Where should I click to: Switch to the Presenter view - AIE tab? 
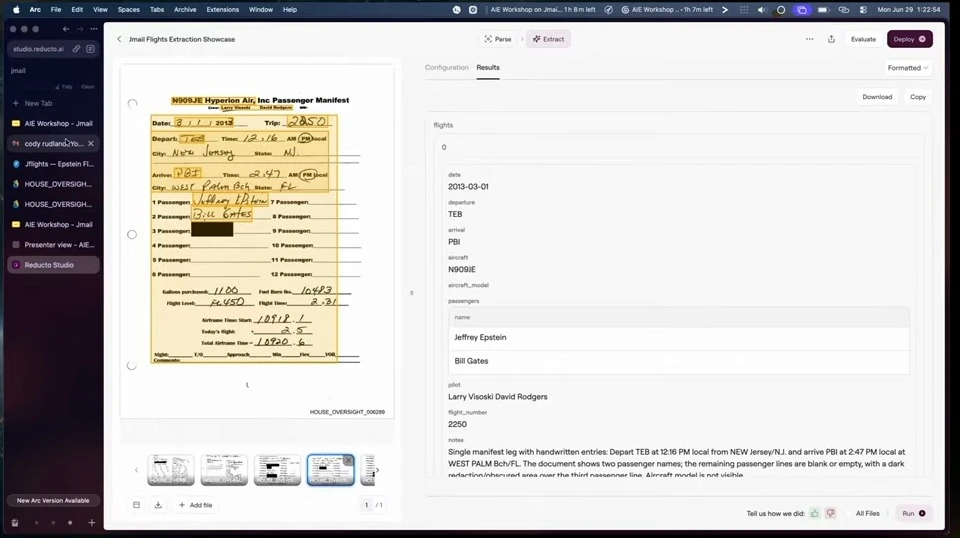53,245
